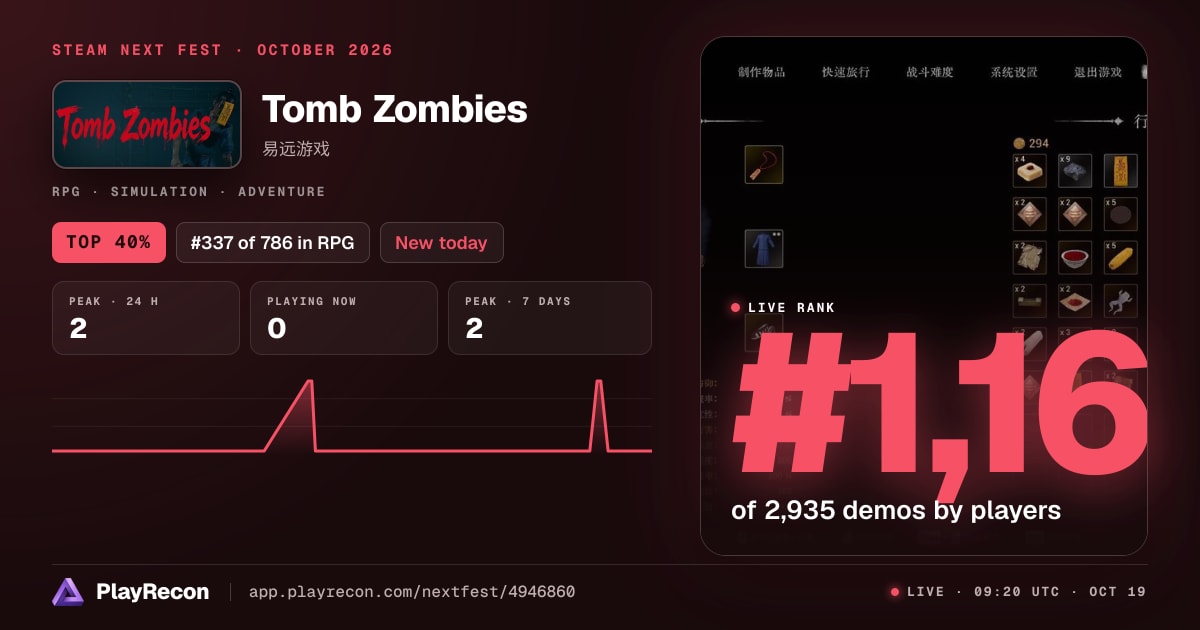Click the developer name 易远游戏
The height and width of the screenshot is (630, 1200).
coord(296,149)
